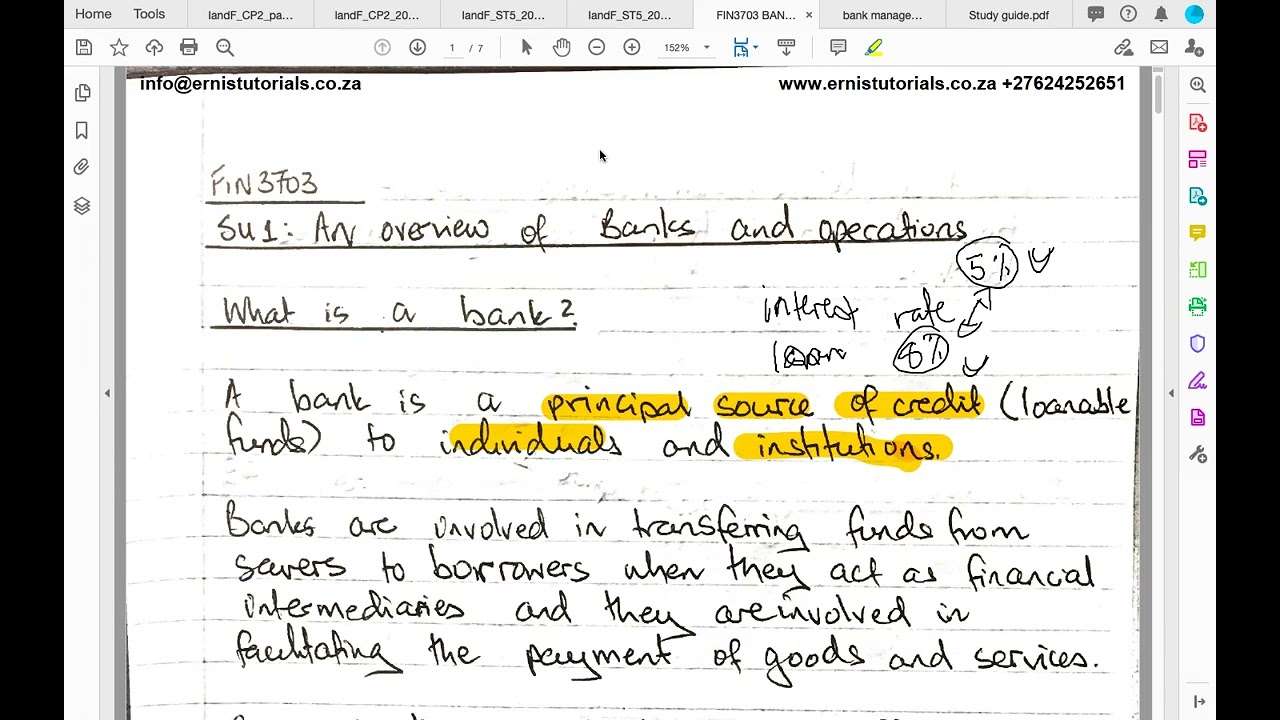Print the document
The height and width of the screenshot is (720, 1280).
(189, 47)
